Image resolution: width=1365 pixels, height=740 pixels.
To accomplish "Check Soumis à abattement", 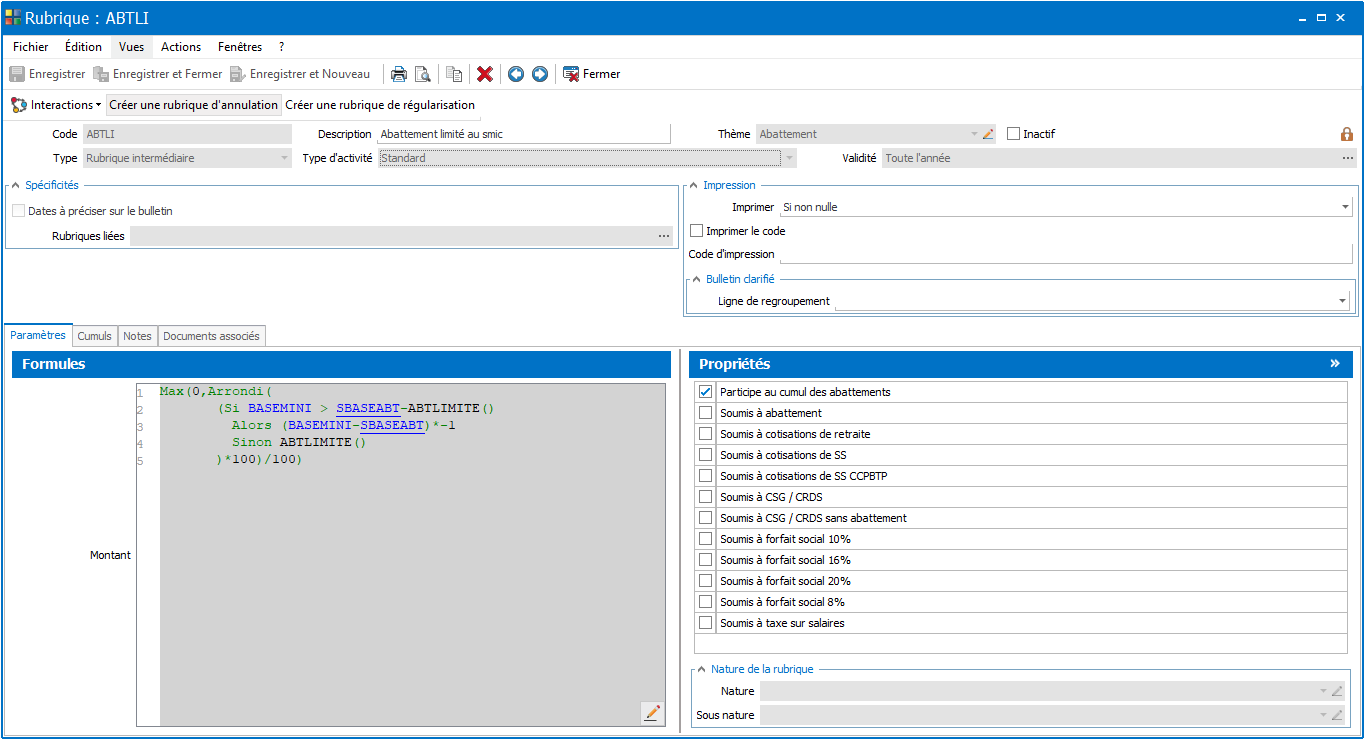I will coord(706,413).
